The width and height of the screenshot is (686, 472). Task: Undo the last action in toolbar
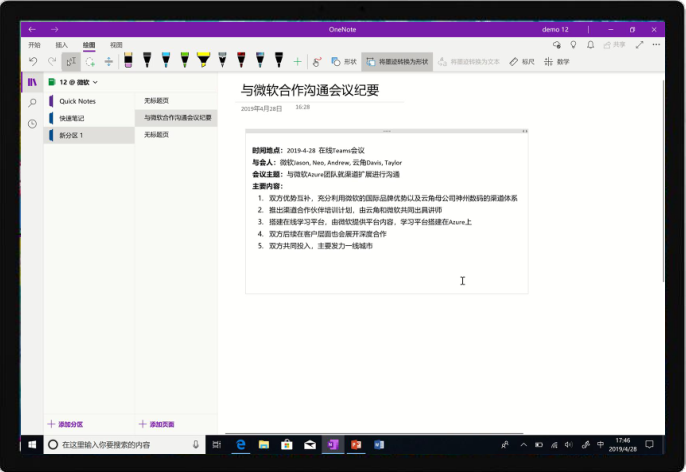pyautogui.click(x=33, y=62)
